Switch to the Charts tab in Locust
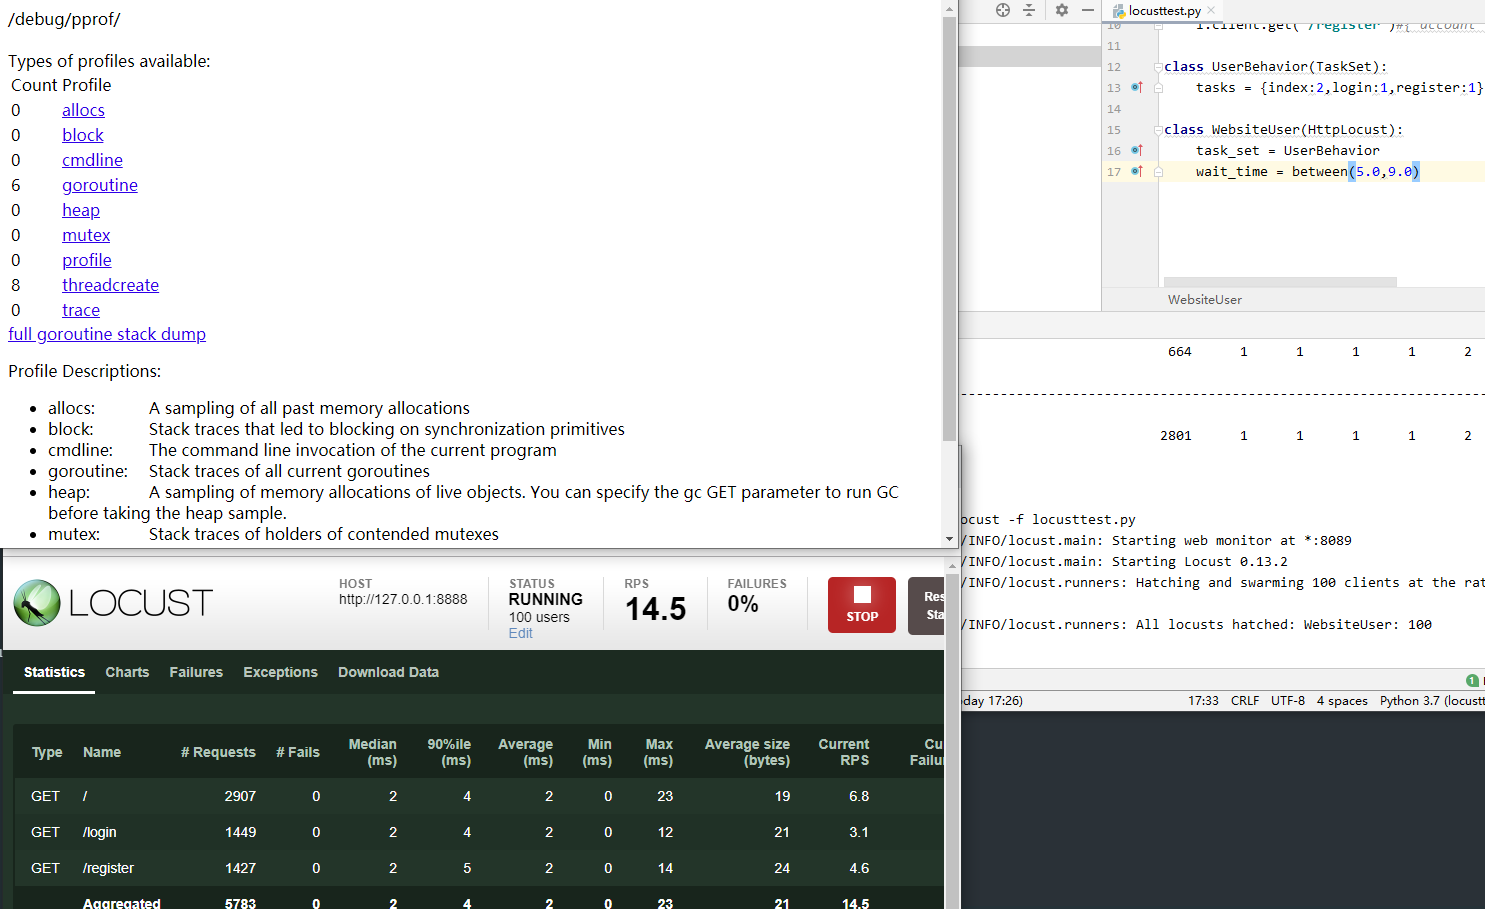Image resolution: width=1485 pixels, height=909 pixels. tap(127, 672)
